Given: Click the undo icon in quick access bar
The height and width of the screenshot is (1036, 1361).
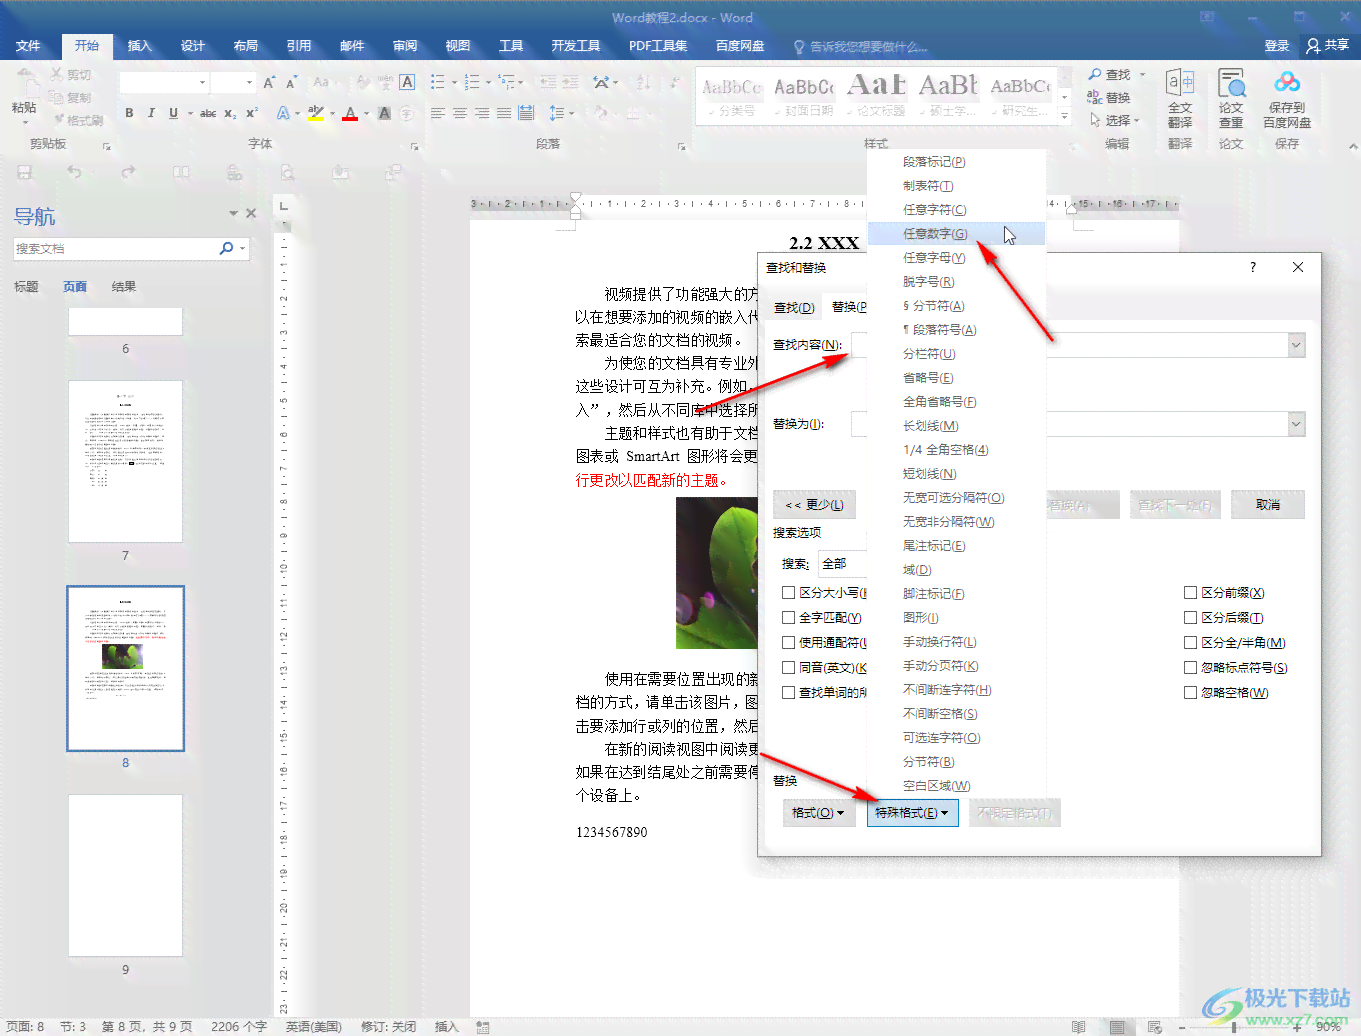Looking at the screenshot, I should (x=75, y=172).
